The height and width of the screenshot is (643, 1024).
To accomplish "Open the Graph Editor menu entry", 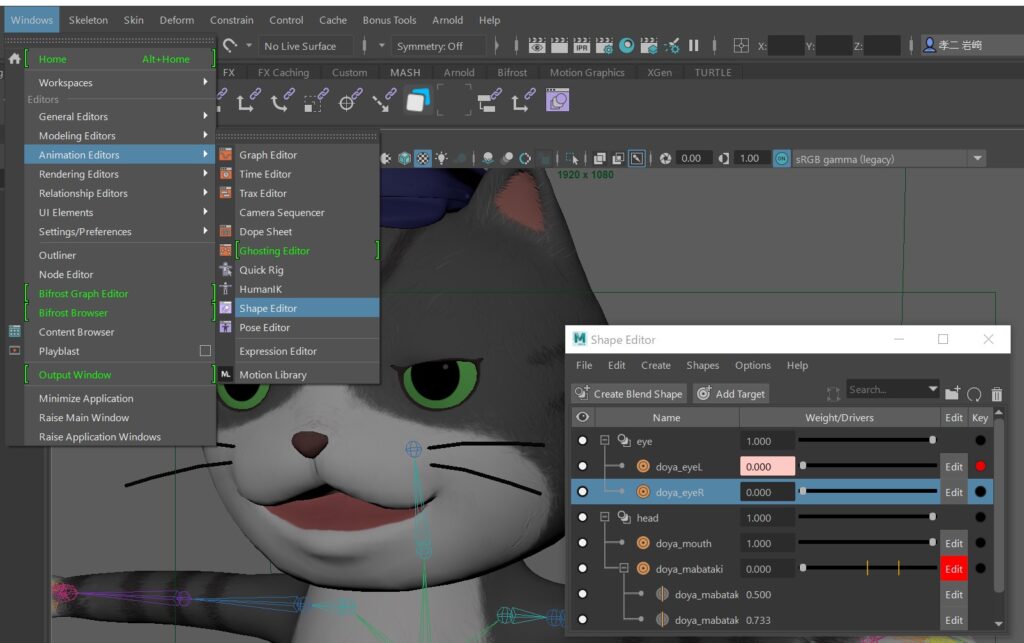I will [x=298, y=155].
